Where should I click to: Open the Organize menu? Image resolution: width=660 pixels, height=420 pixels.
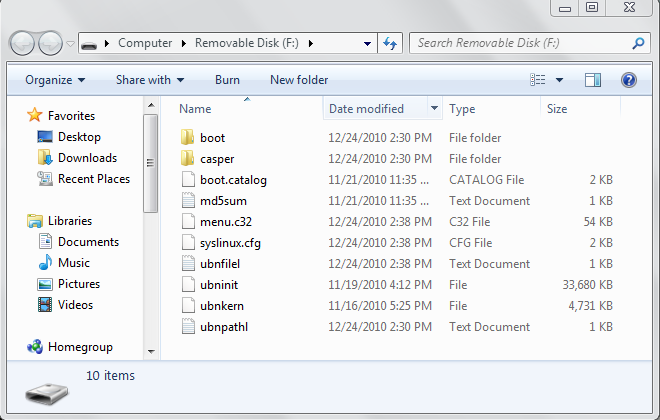click(55, 80)
